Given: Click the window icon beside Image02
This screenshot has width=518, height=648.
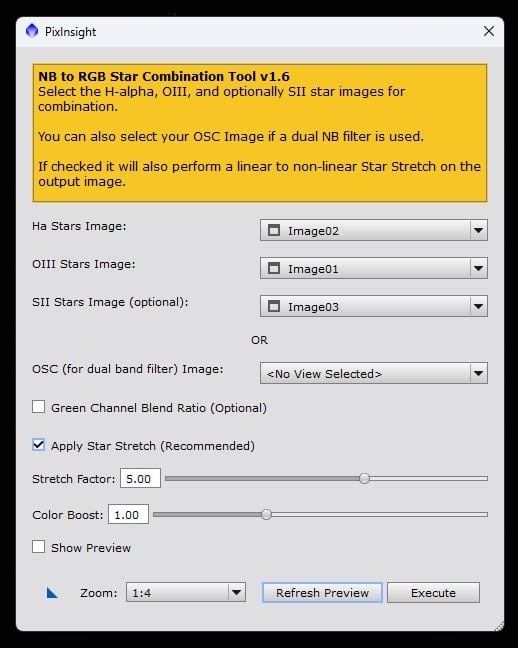Looking at the screenshot, I should pyautogui.click(x=274, y=230).
